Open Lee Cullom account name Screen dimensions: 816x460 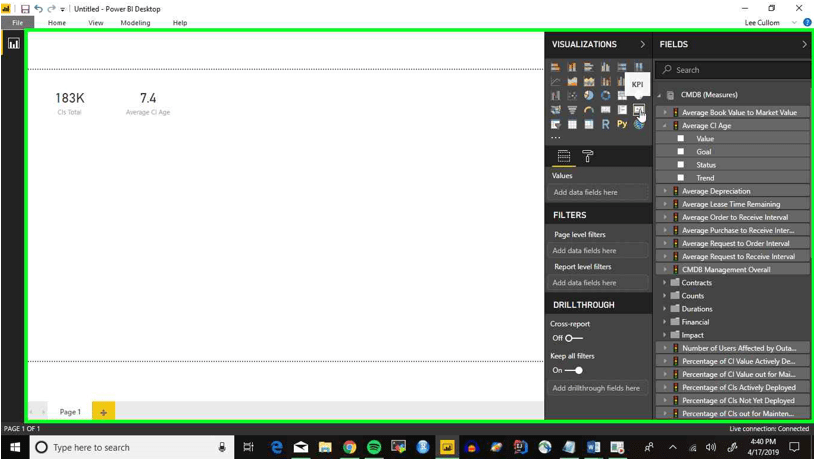(762, 23)
